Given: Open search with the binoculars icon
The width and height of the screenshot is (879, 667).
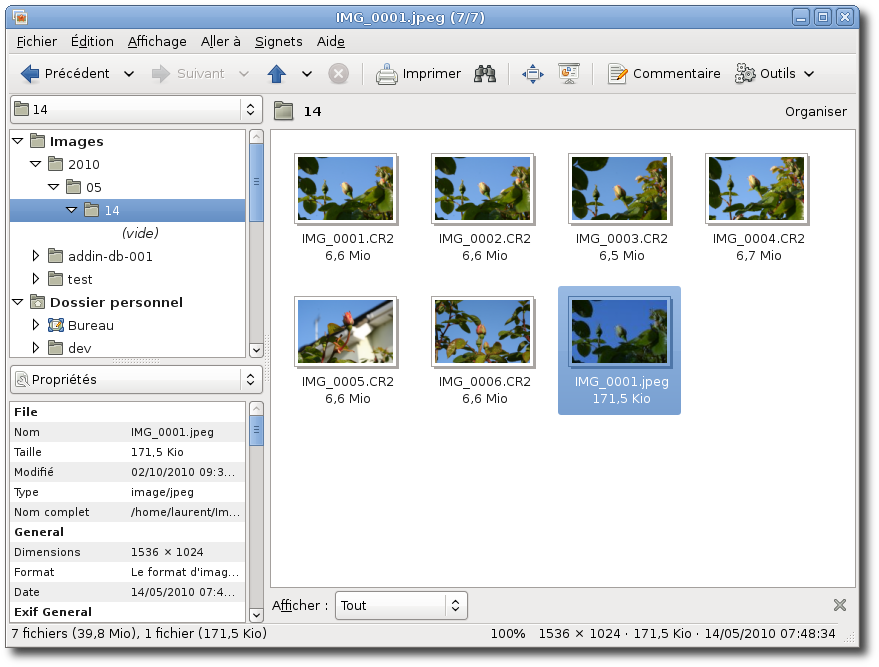Looking at the screenshot, I should [485, 73].
